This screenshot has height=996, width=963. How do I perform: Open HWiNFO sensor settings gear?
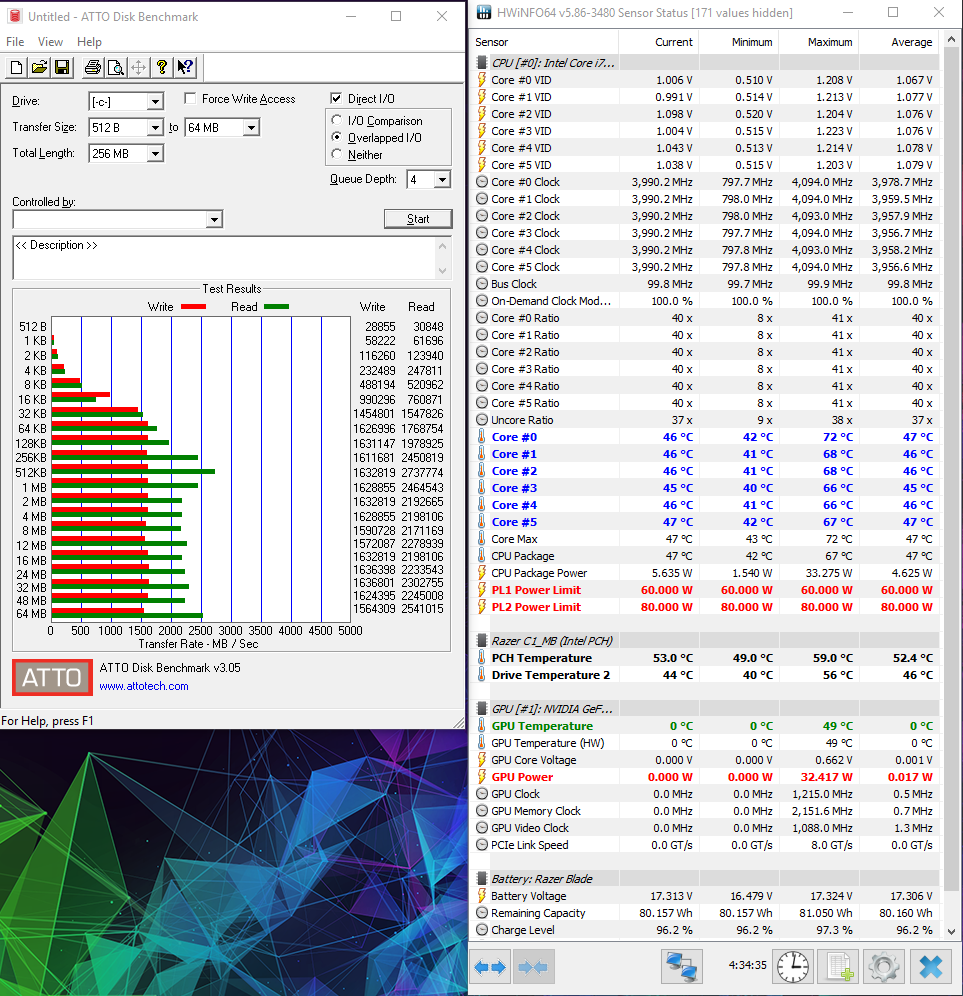[884, 967]
